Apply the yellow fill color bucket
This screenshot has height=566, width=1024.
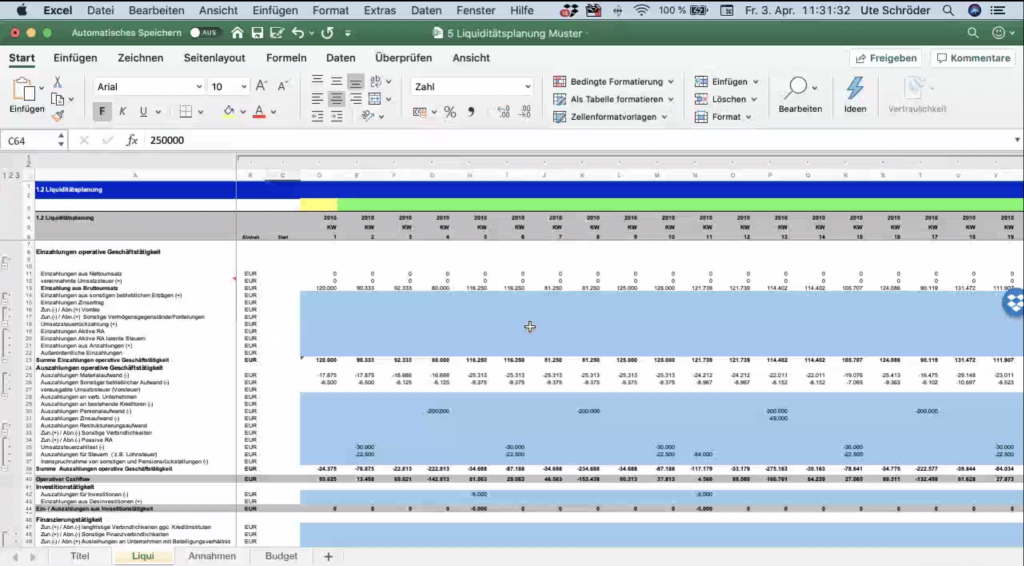click(229, 112)
